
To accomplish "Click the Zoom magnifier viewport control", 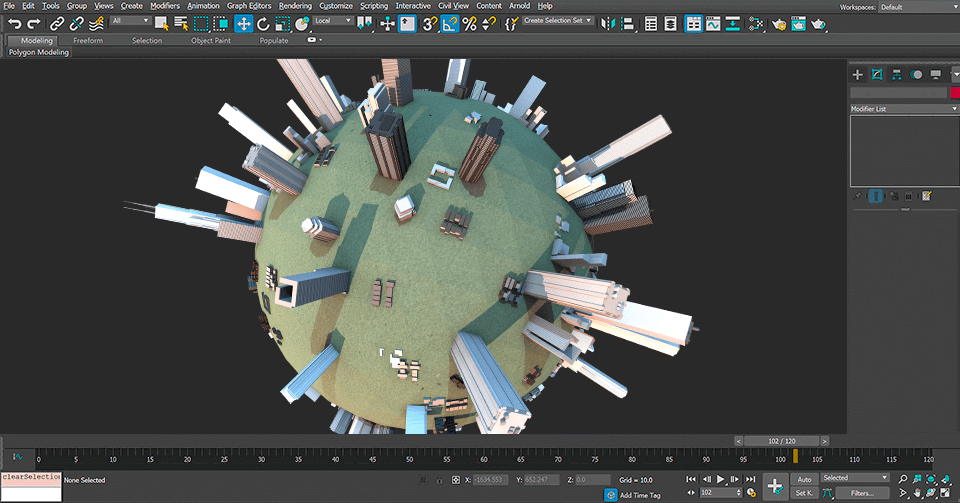I will [x=903, y=479].
